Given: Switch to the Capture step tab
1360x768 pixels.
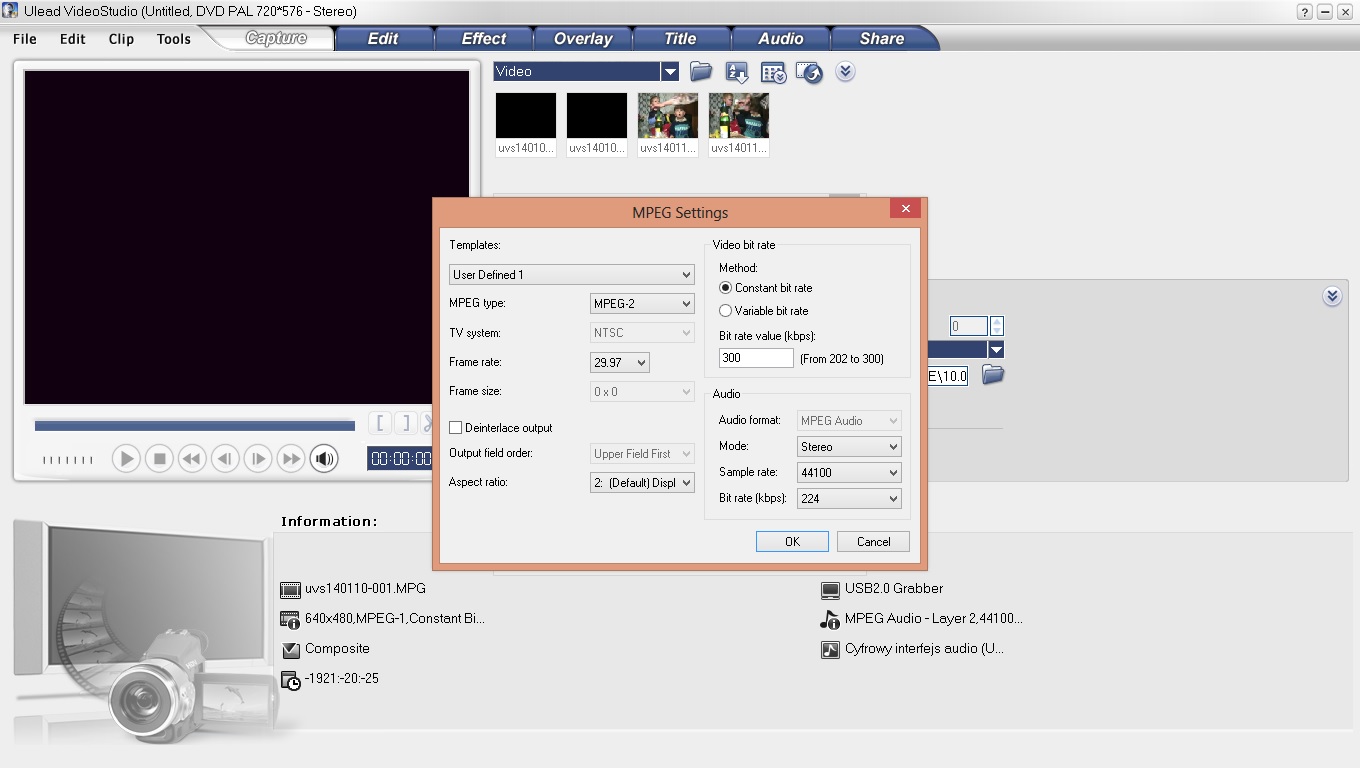Looking at the screenshot, I should click(276, 38).
